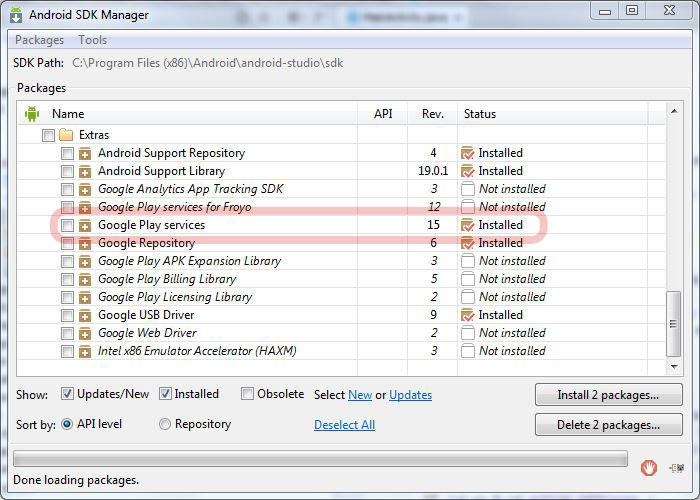Click package icon of Google Analytics App Tracking SDK
The image size is (700, 500).
[85, 189]
